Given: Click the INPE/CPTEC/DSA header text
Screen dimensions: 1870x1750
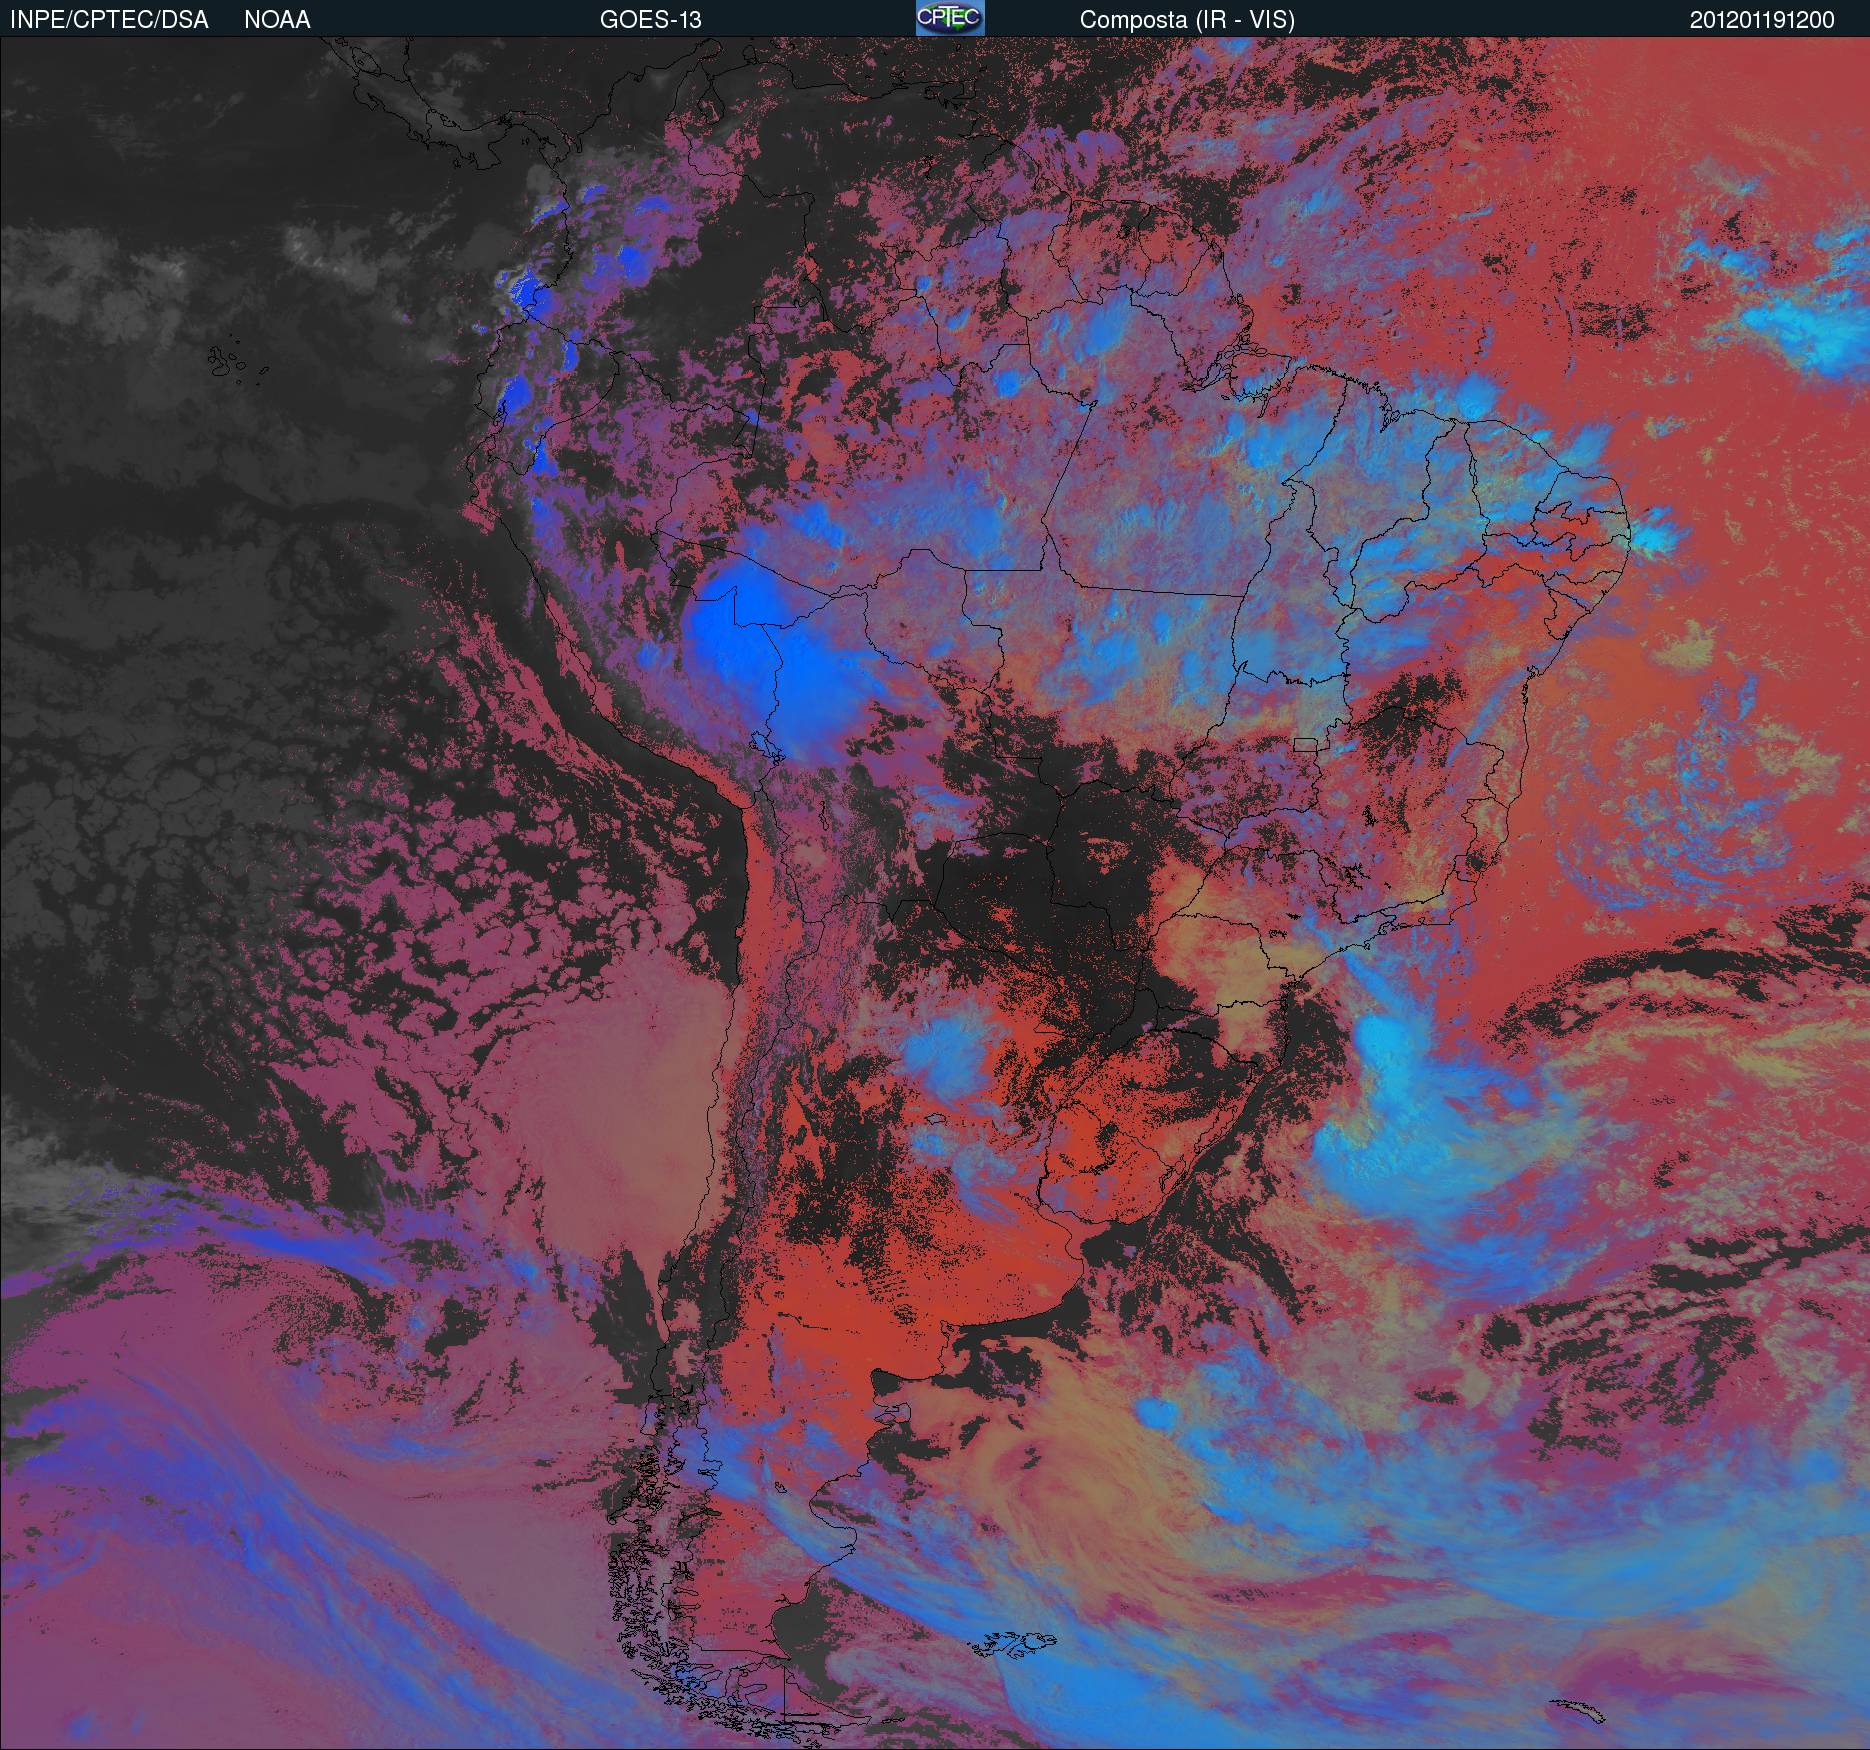Looking at the screenshot, I should [109, 20].
